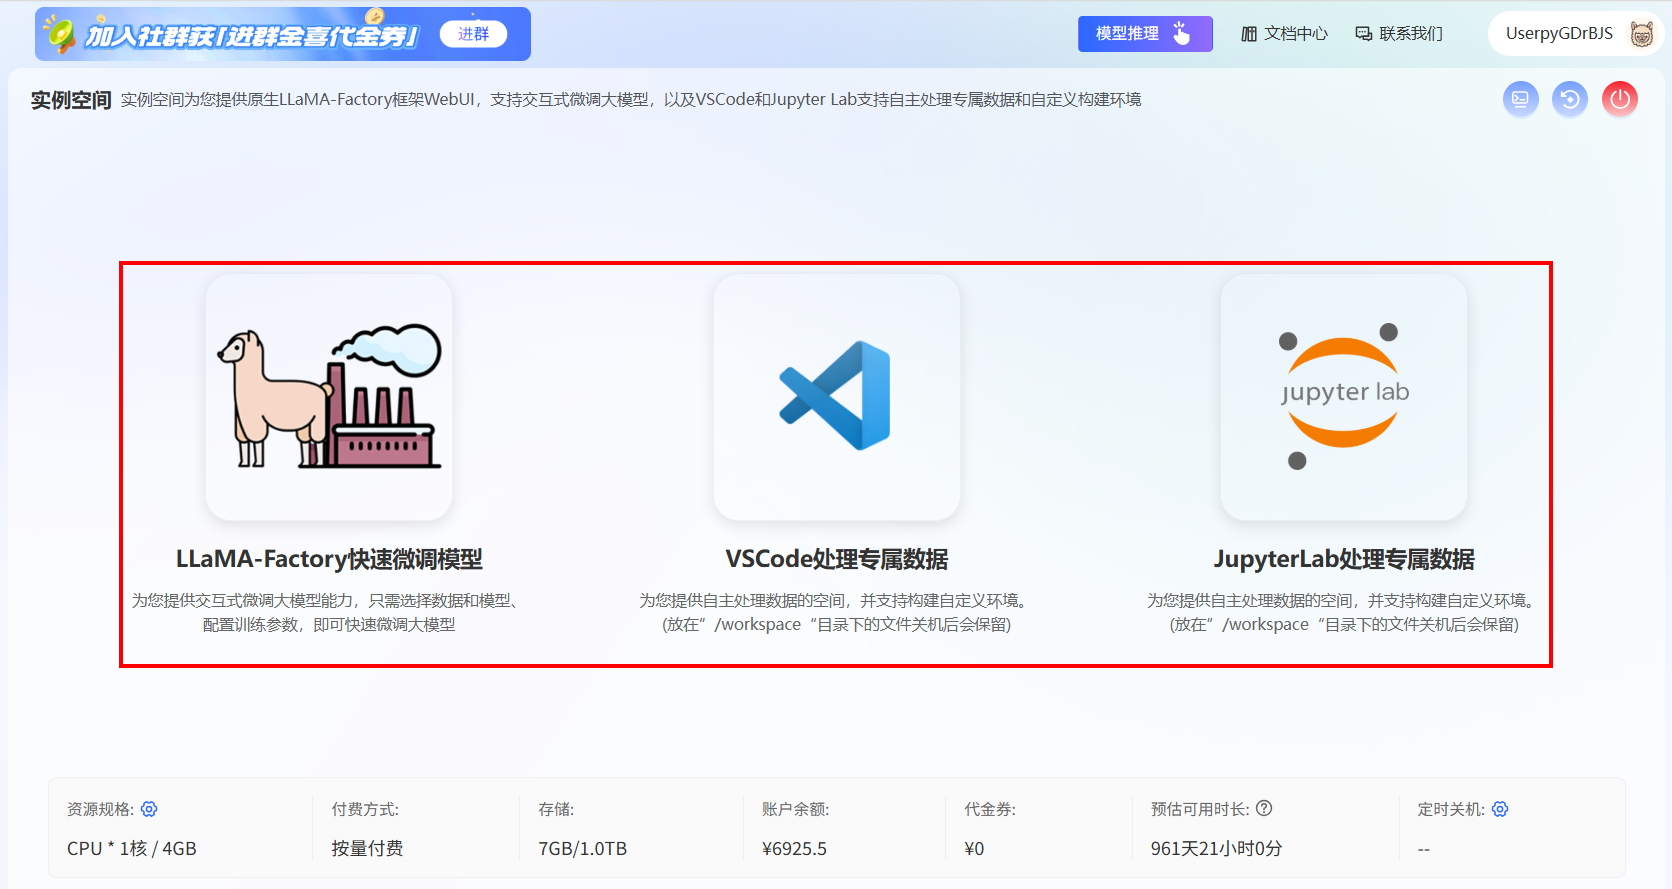This screenshot has height=889, width=1672.
Task: Click the LLaMA-Factory快速微调模型 title
Action: point(329,559)
